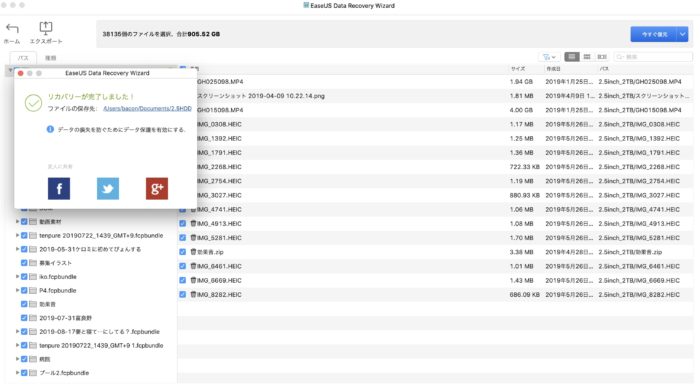Select スクリーンショット 2019-04-09 png row
700x392 pixels.
[x=436, y=96]
